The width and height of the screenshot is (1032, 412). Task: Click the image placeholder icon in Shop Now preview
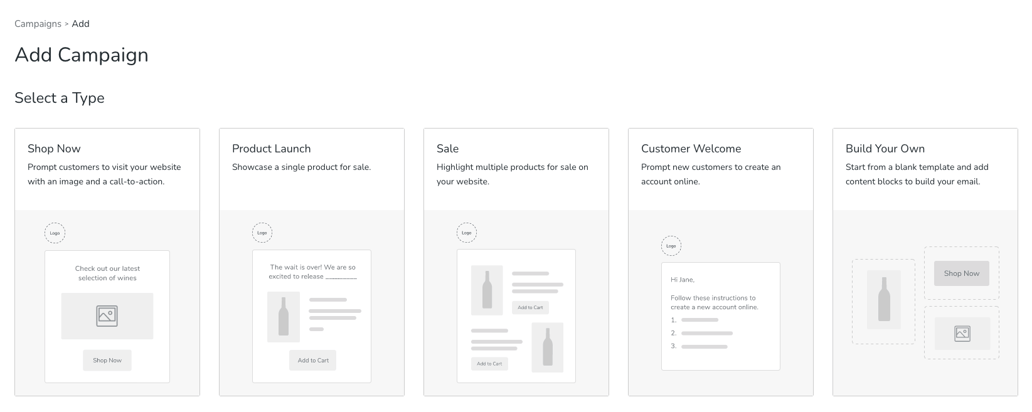[x=107, y=316]
